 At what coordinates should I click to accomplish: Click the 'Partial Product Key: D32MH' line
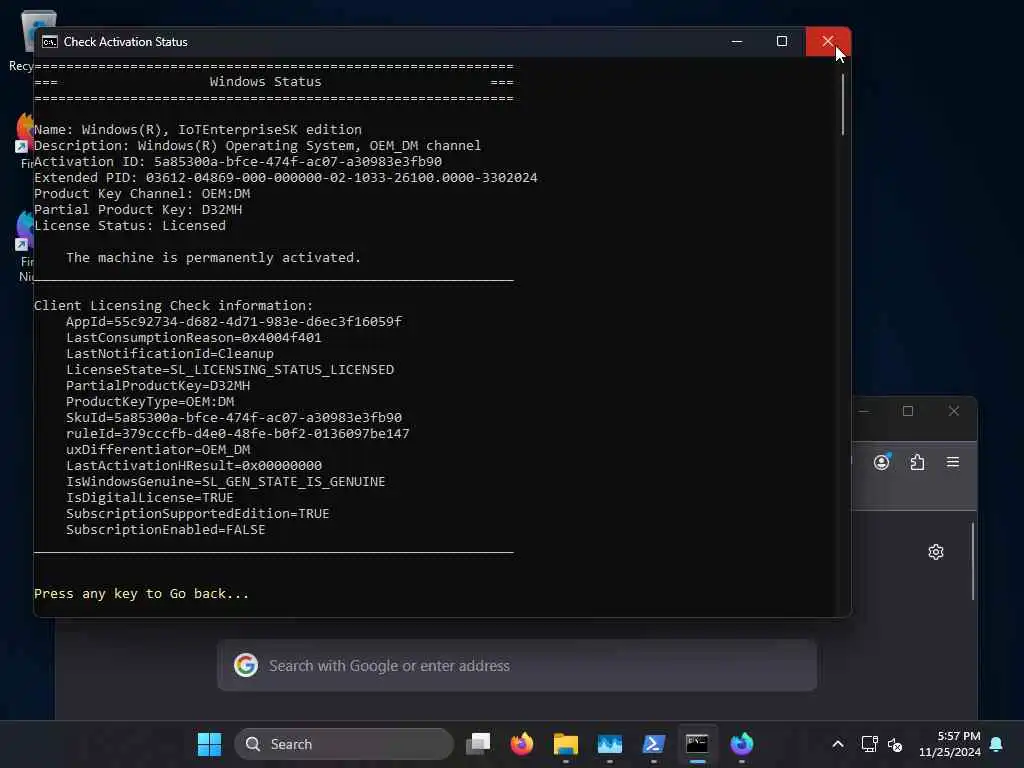(138, 210)
